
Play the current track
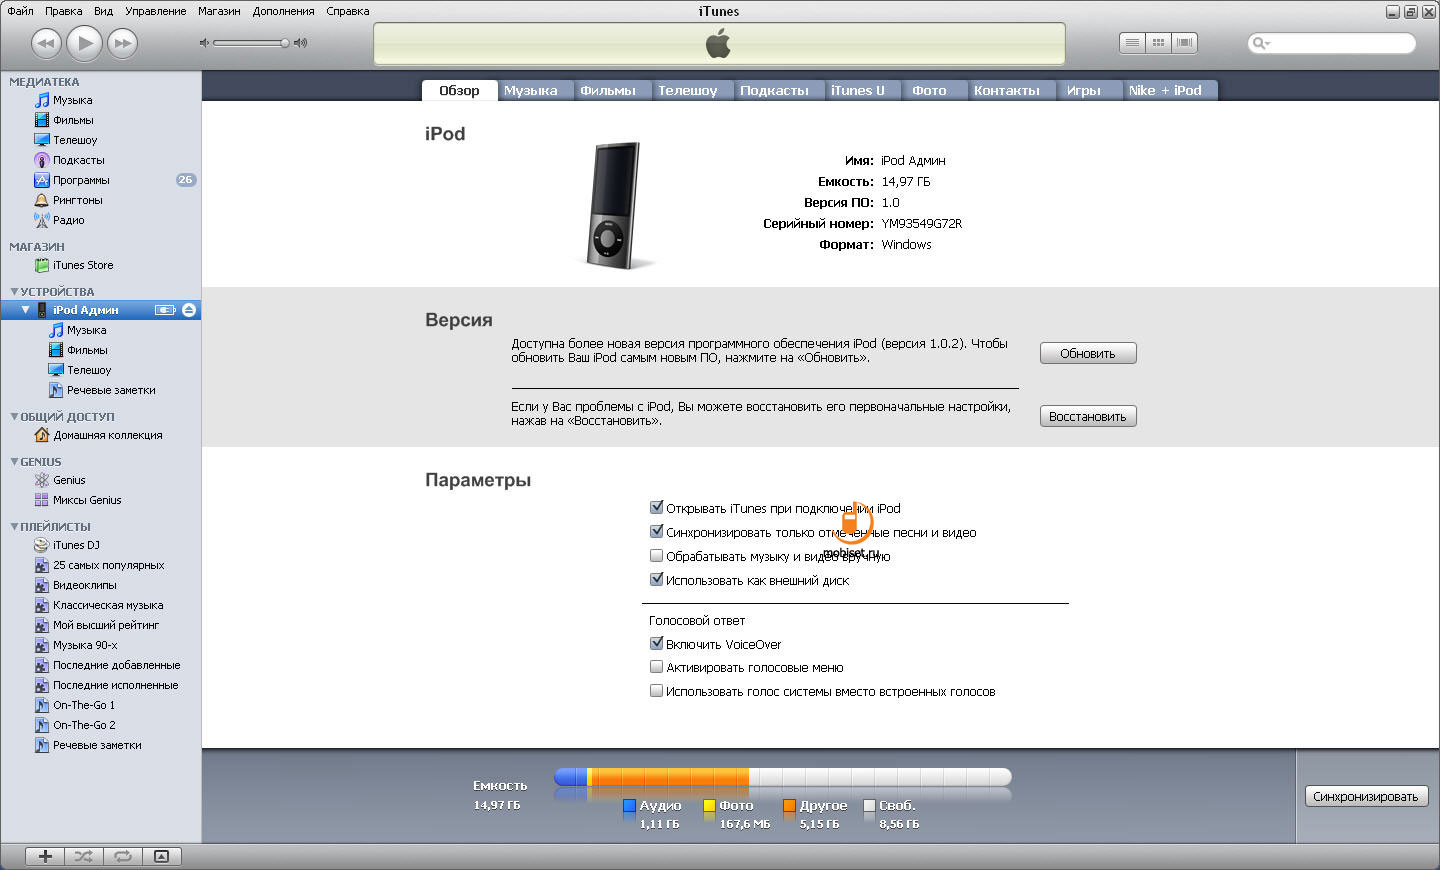click(x=85, y=43)
